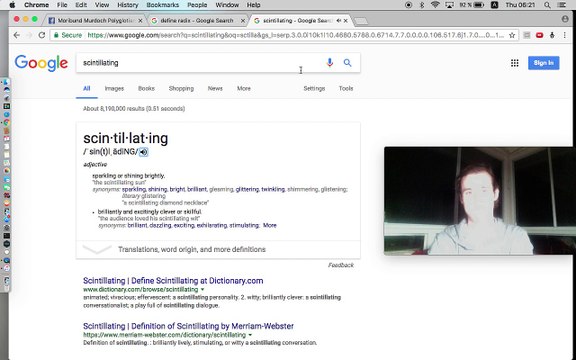
Task: Reload the current page
Action: tap(42, 35)
